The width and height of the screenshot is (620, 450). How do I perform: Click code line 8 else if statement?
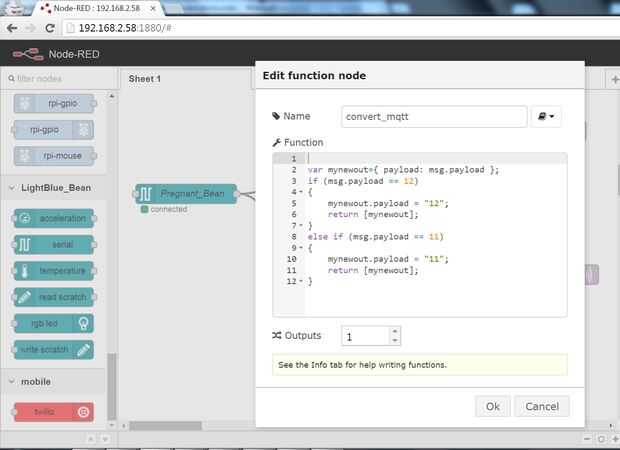(376, 236)
